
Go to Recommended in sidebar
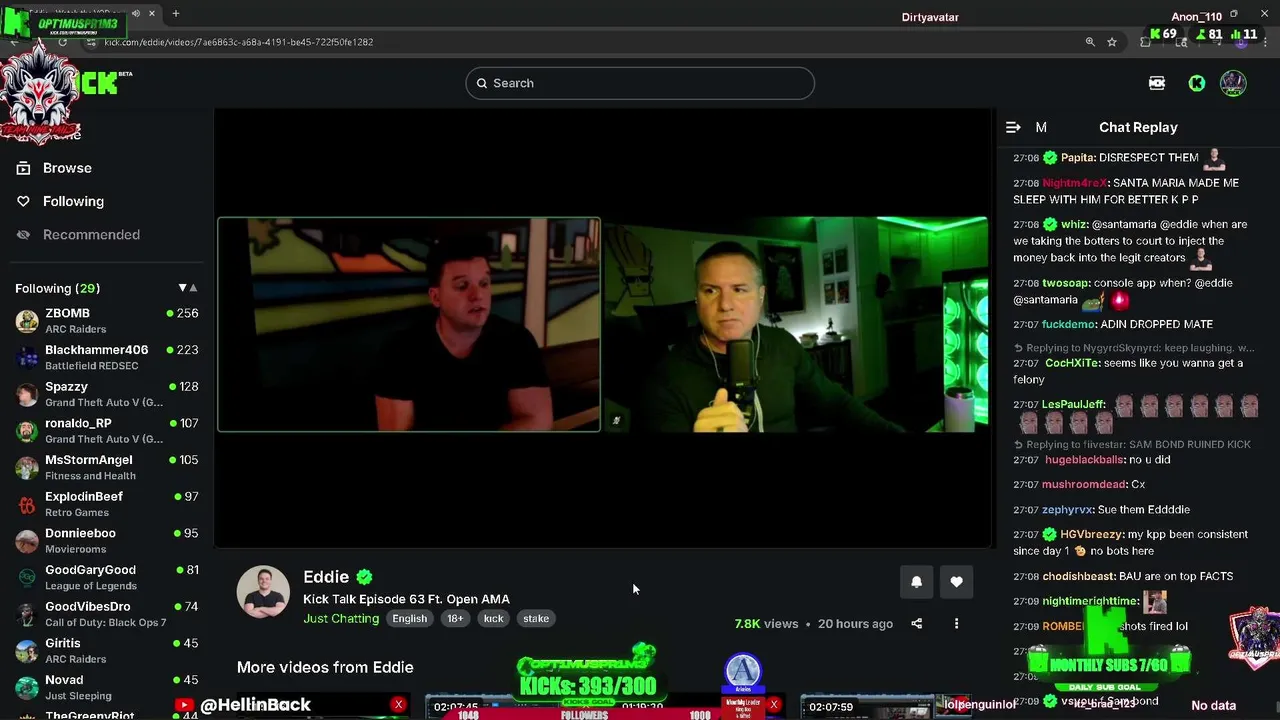tap(91, 234)
